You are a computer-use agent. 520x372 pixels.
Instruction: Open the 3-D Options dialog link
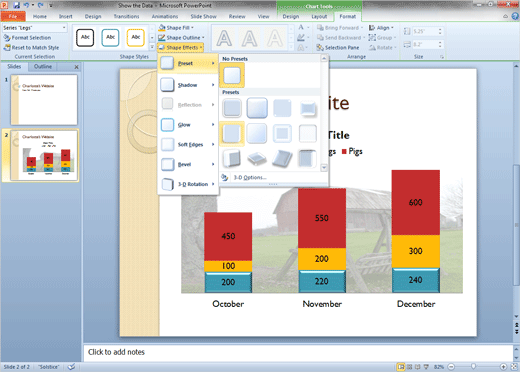[x=250, y=177]
